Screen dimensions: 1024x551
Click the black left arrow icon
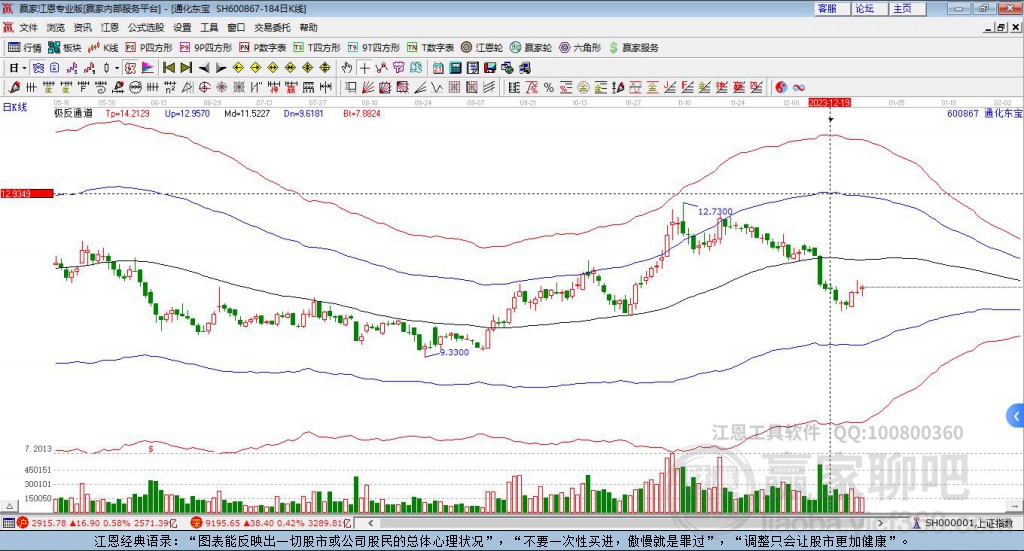pos(204,68)
